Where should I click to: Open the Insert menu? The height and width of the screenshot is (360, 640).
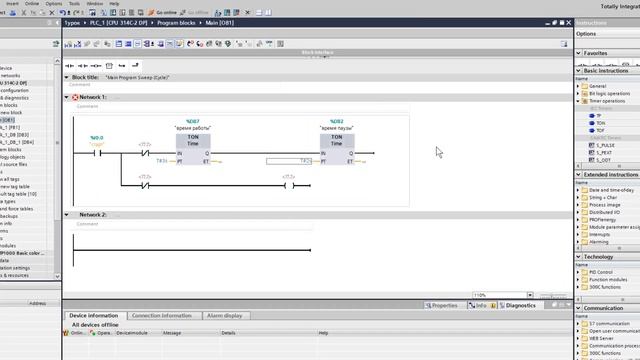[x=12, y=3]
